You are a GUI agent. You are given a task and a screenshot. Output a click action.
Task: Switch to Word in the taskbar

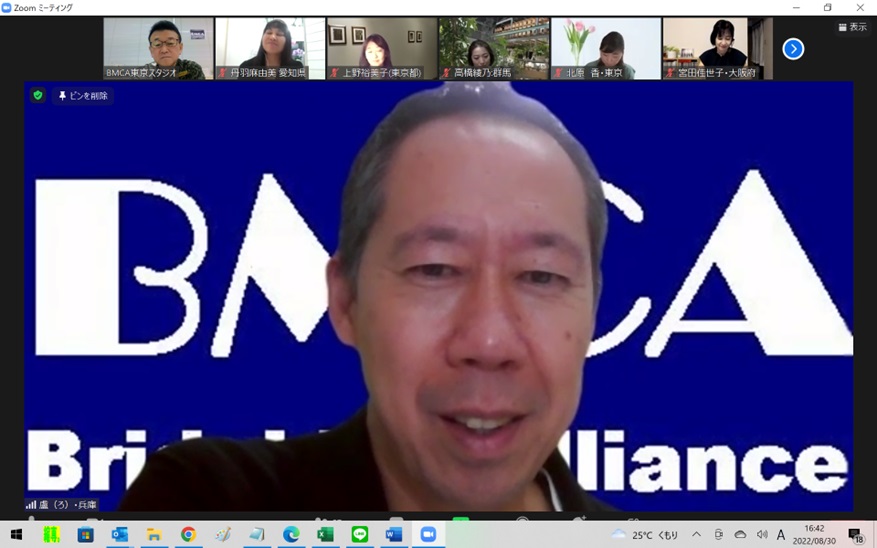394,535
